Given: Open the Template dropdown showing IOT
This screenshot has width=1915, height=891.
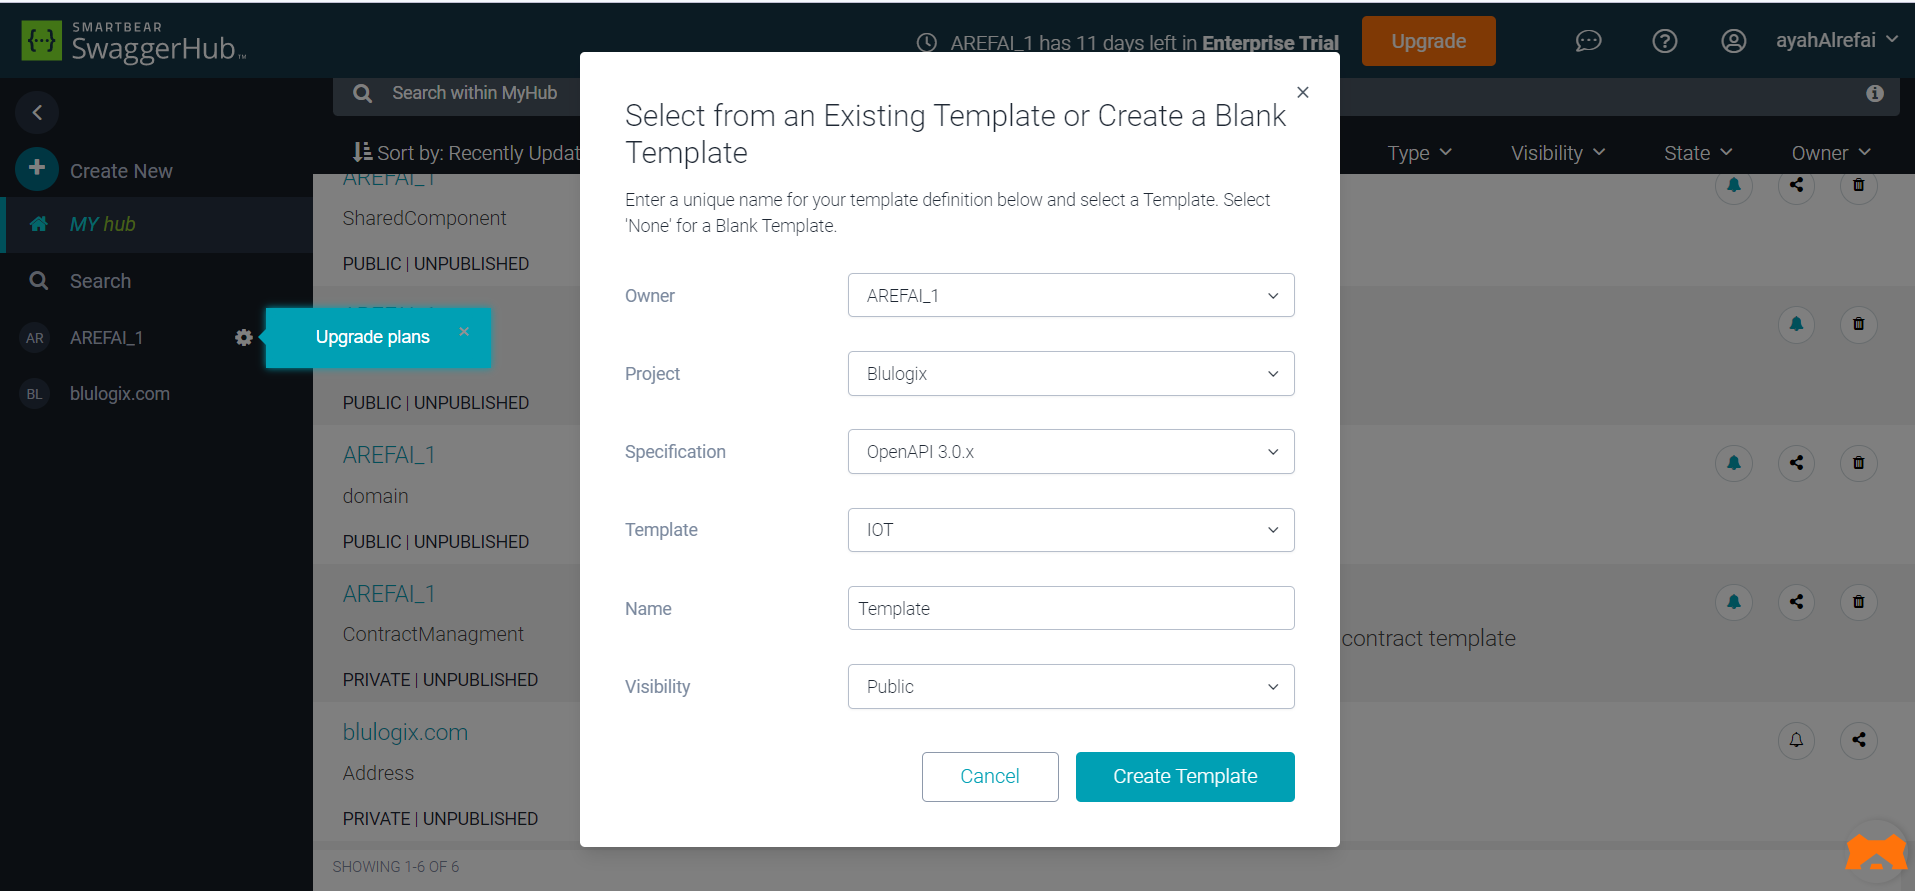Looking at the screenshot, I should coord(1070,530).
